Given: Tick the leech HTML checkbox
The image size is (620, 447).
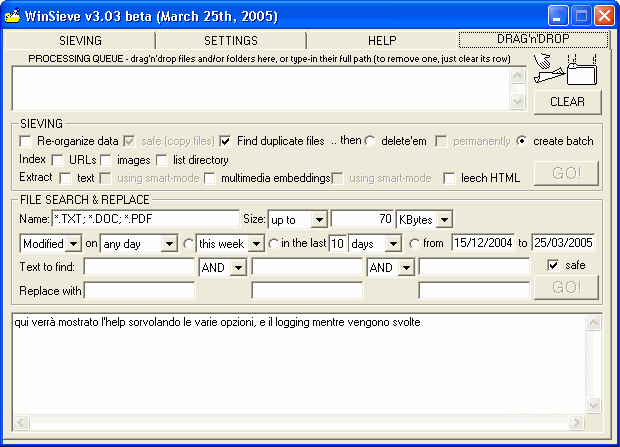Looking at the screenshot, I should [450, 178].
